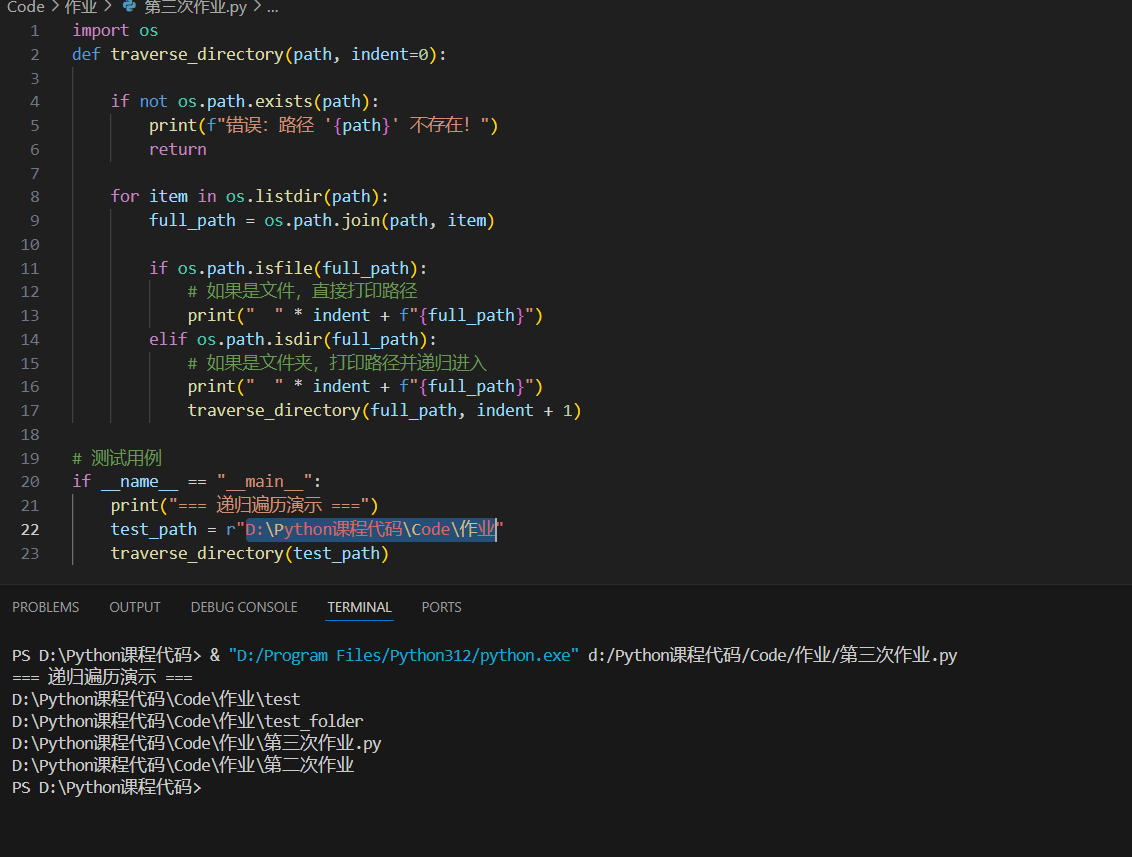Switch to the PROBLEMS panel tab
The height and width of the screenshot is (857, 1132).
[x=45, y=607]
